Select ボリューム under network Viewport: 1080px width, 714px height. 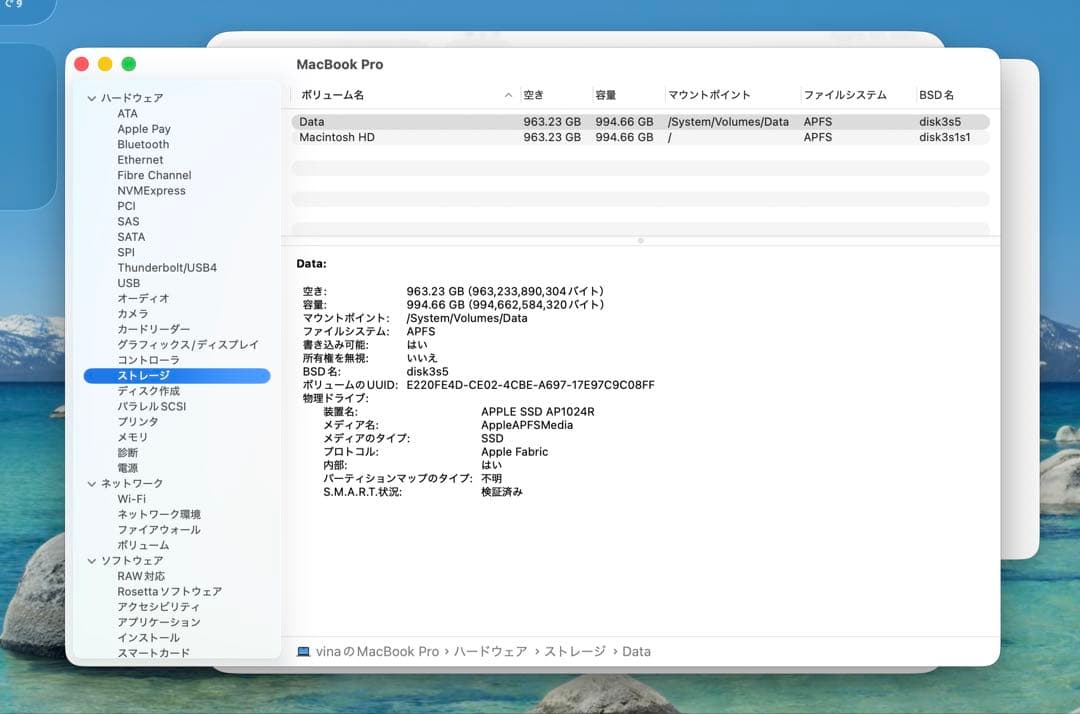coord(143,545)
